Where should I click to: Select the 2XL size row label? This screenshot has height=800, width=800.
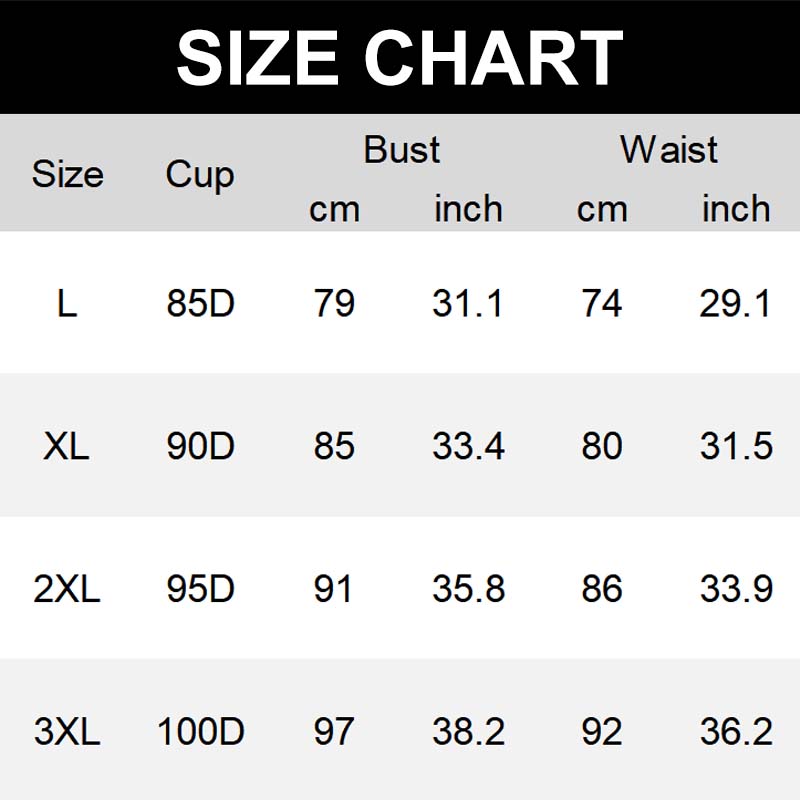pos(67,589)
